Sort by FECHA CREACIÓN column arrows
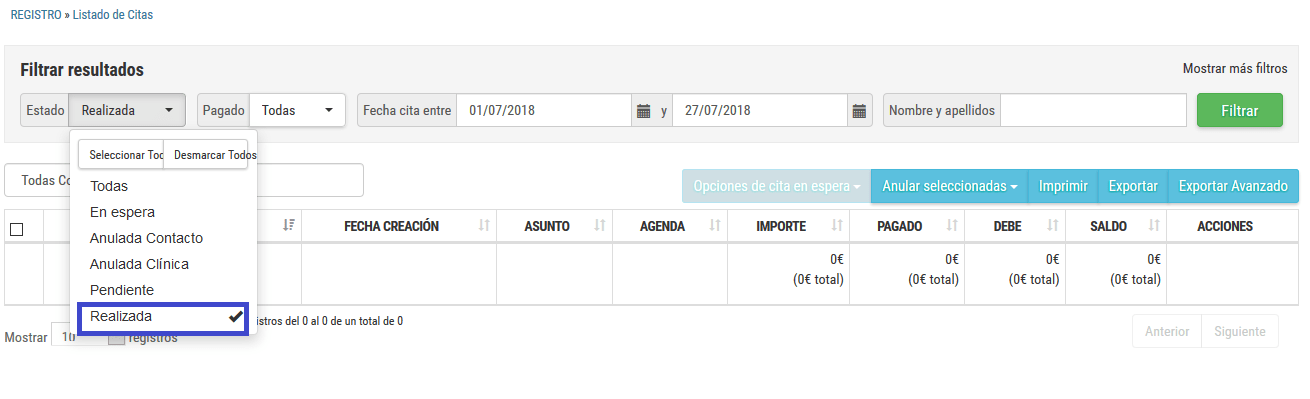Viewport: 1310px width, 399px height. pyautogui.click(x=484, y=227)
